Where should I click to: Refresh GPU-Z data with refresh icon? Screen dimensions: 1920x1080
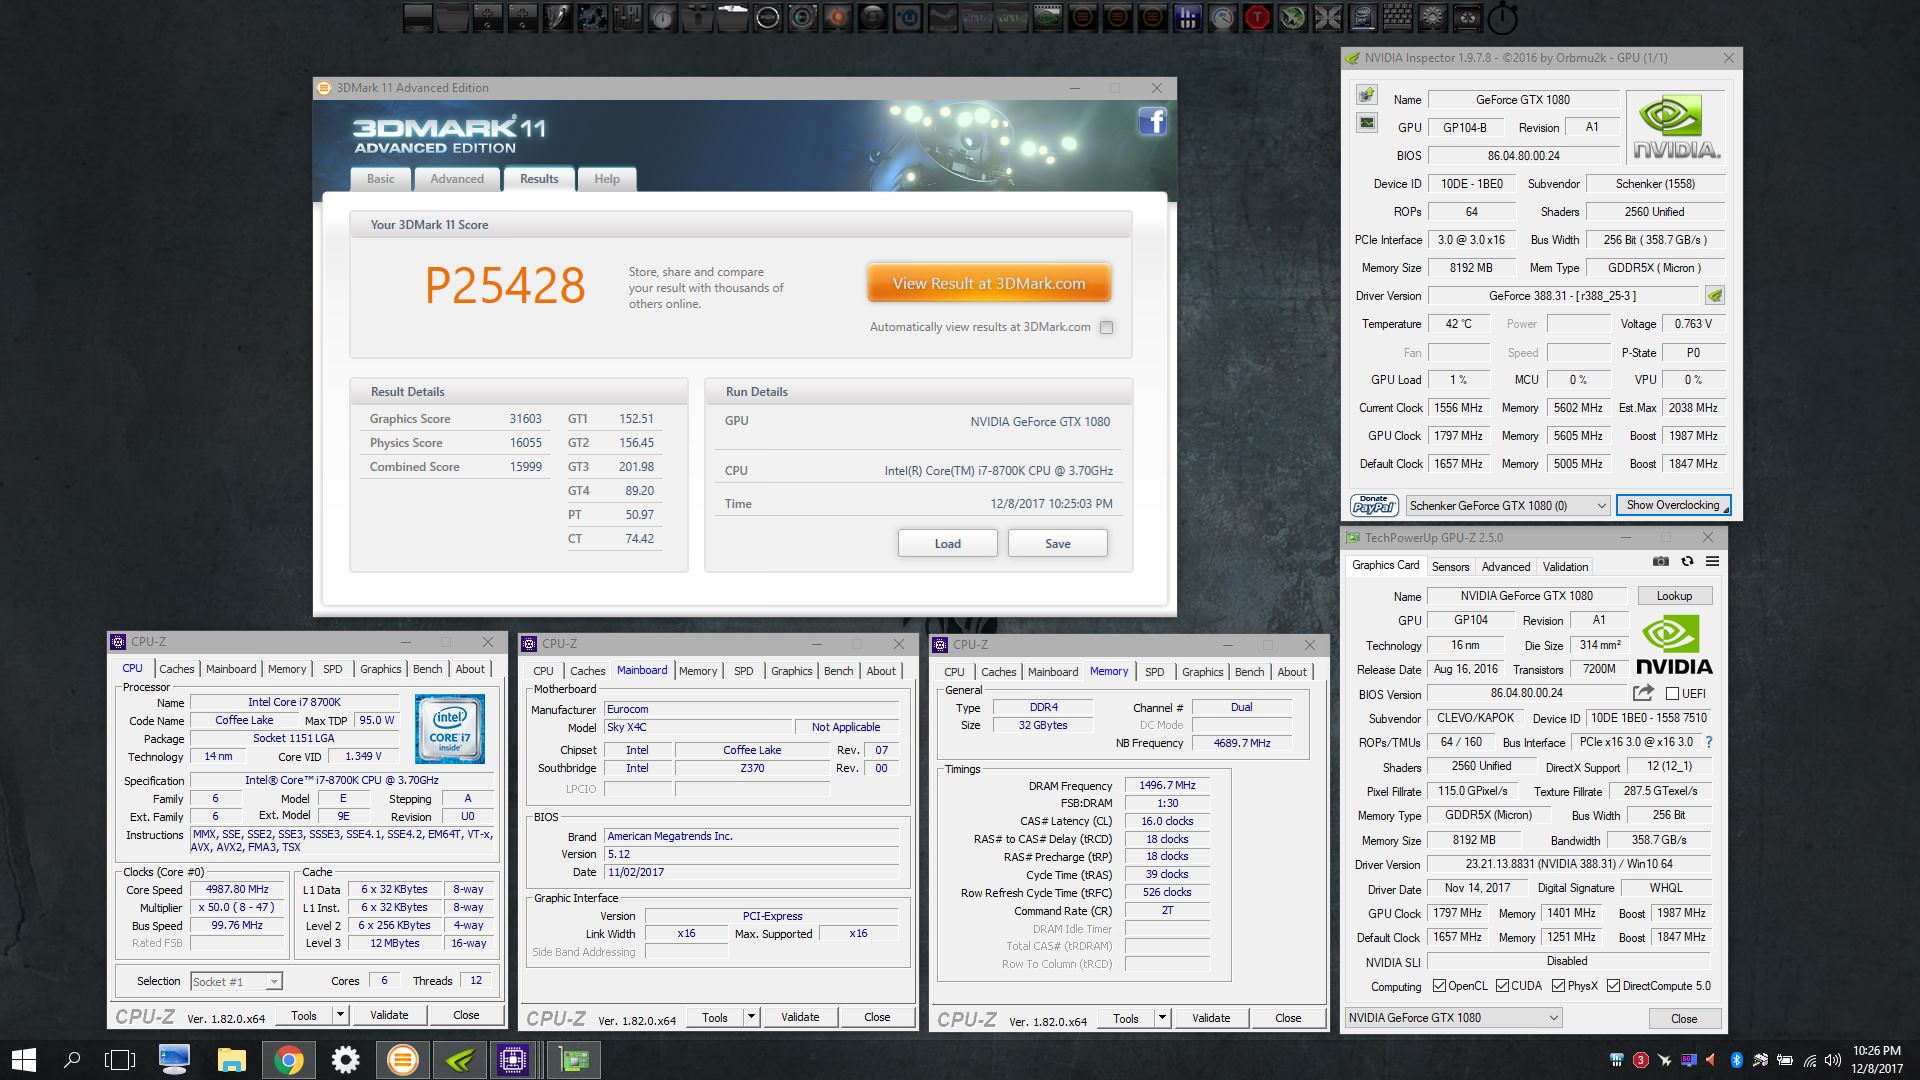pyautogui.click(x=1687, y=562)
